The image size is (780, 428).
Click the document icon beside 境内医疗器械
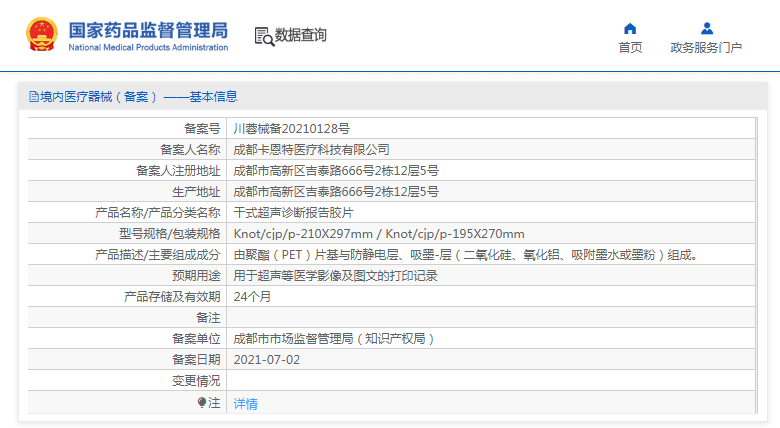[33, 97]
